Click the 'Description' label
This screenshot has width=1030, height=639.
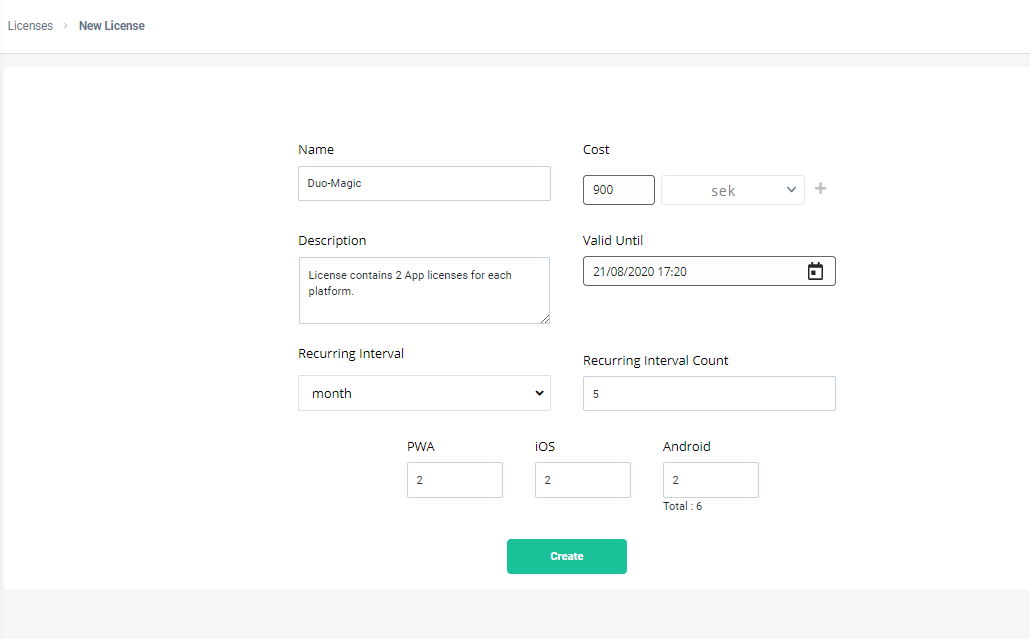pyautogui.click(x=332, y=240)
